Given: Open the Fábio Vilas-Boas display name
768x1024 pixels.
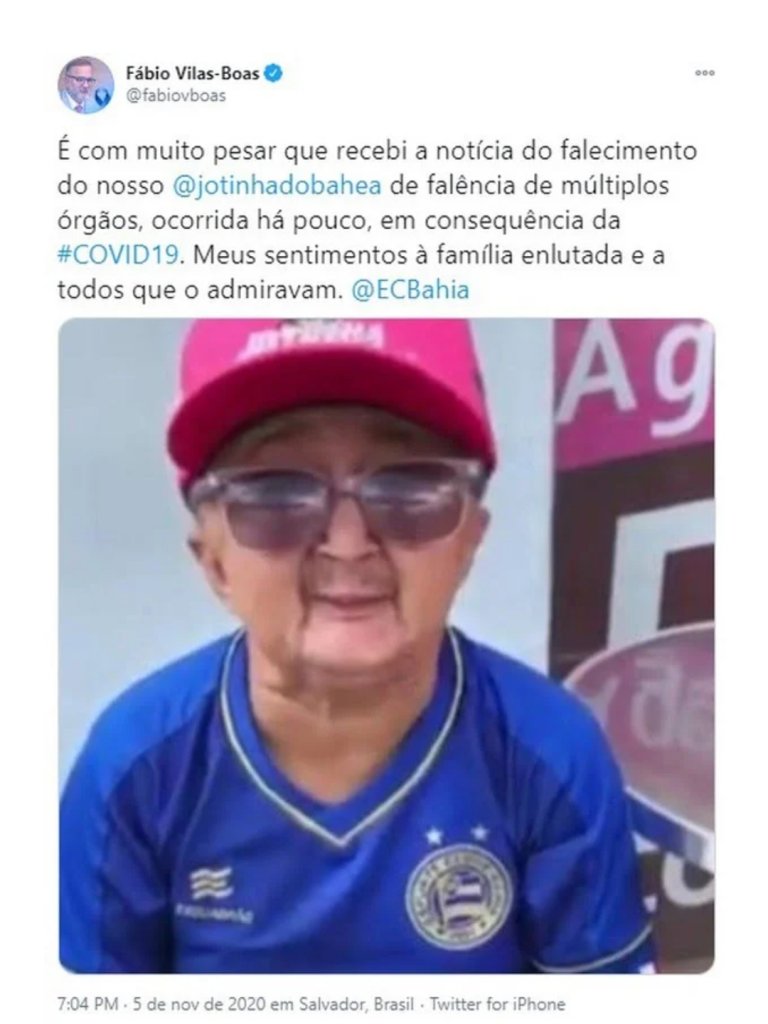Looking at the screenshot, I should click(x=193, y=73).
